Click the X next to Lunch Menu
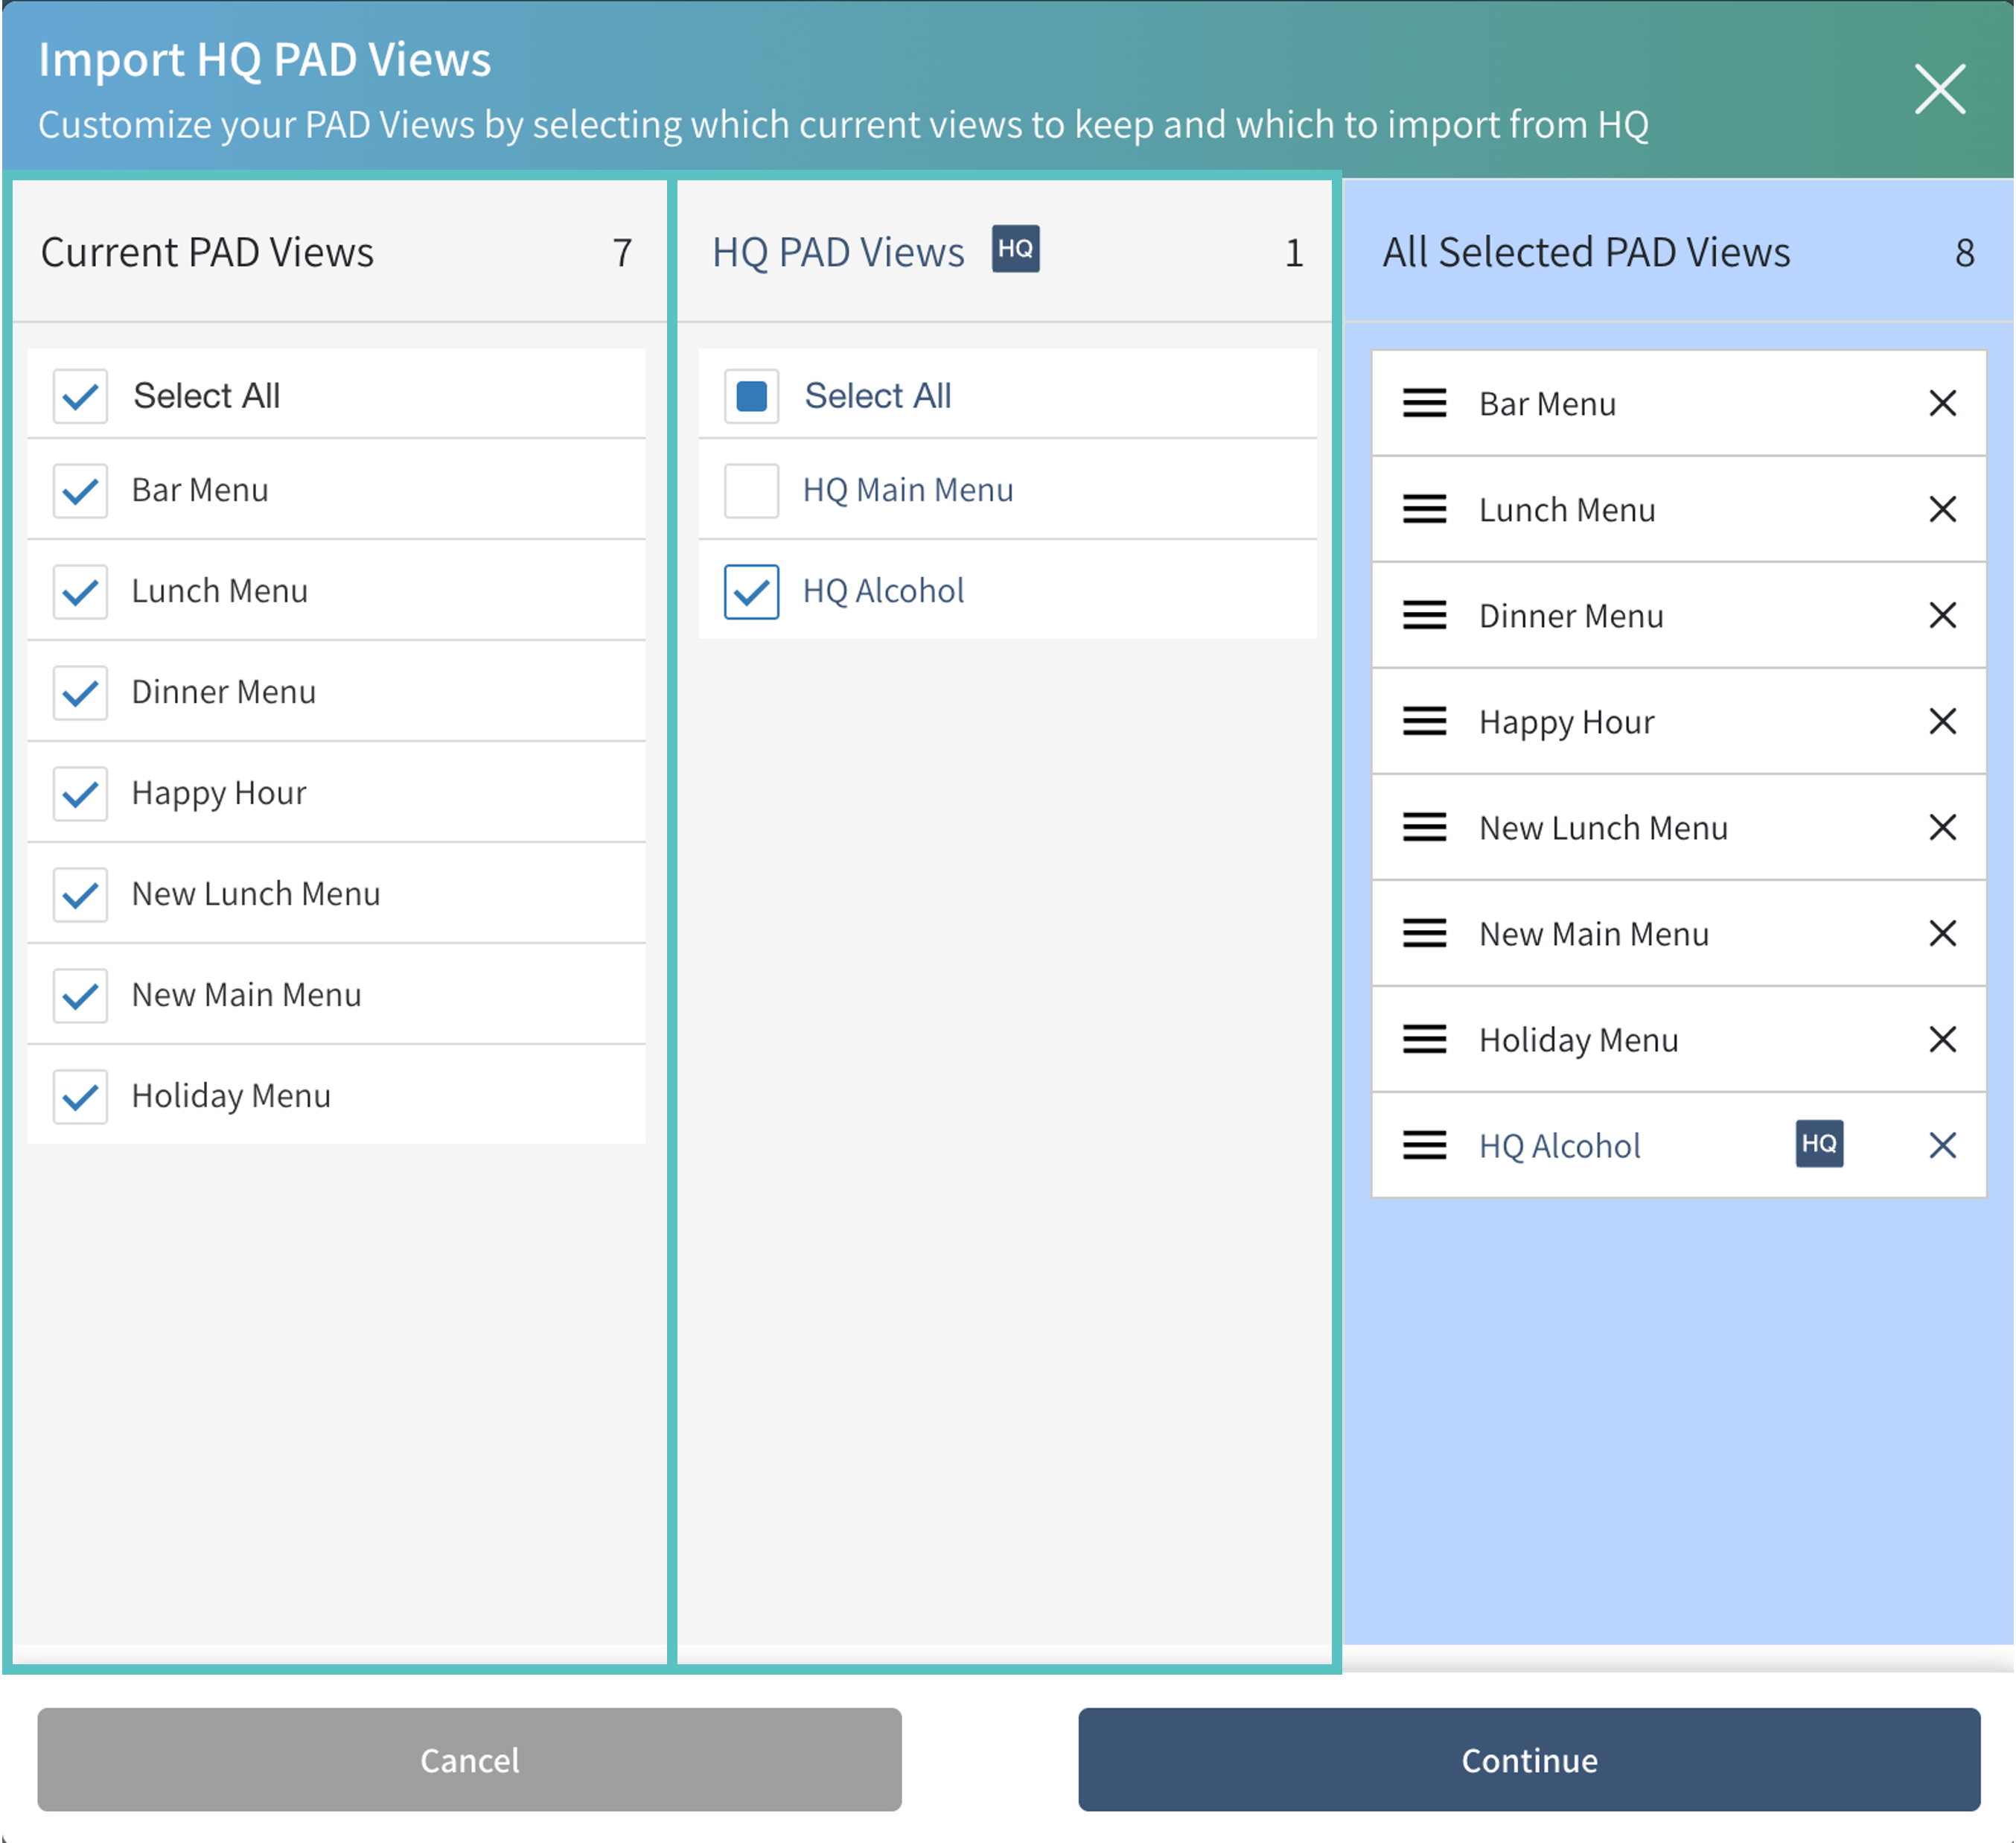Screen dimensions: 2016x1843 tap(1941, 510)
